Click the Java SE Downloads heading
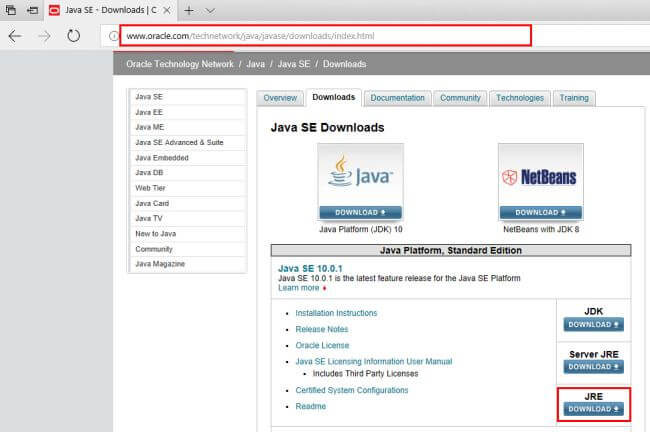 click(327, 127)
